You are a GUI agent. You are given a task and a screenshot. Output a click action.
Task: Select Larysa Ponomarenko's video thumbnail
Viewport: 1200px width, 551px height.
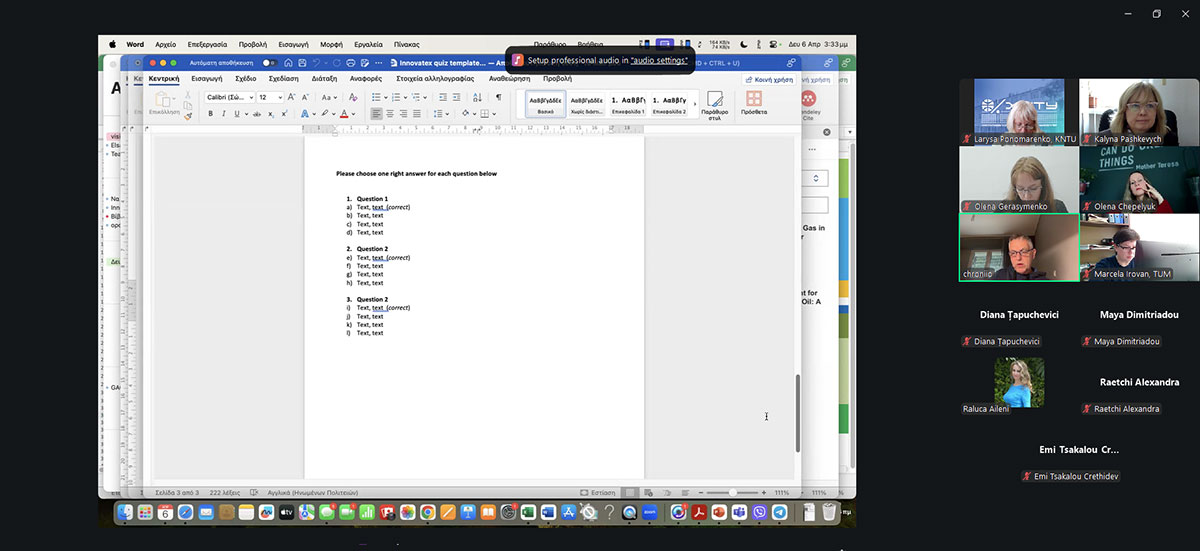point(1019,111)
